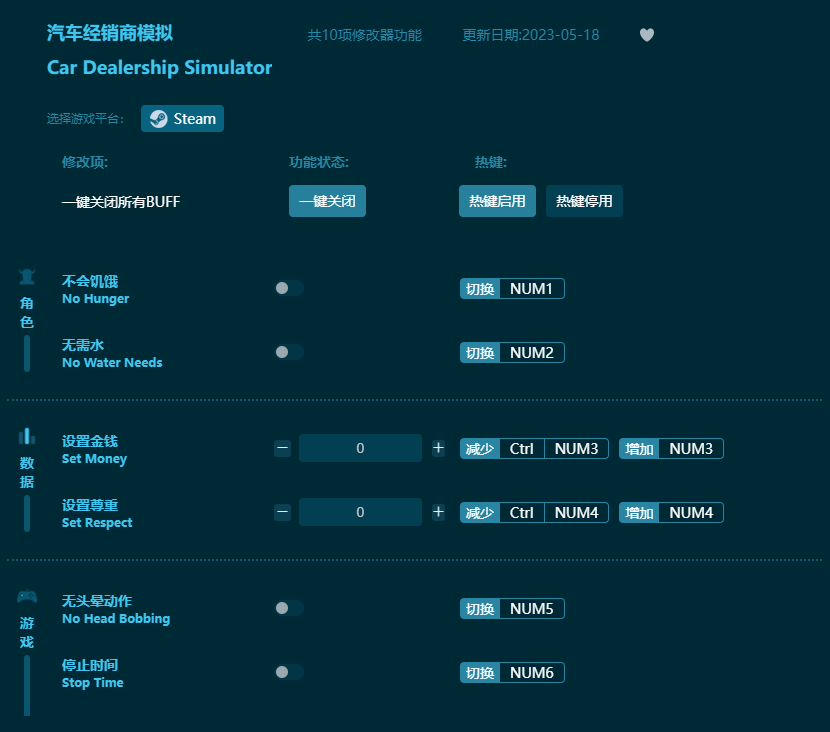Viewport: 830px width, 732px height.
Task: Click the heart favorite icon
Action: pyautogui.click(x=646, y=34)
